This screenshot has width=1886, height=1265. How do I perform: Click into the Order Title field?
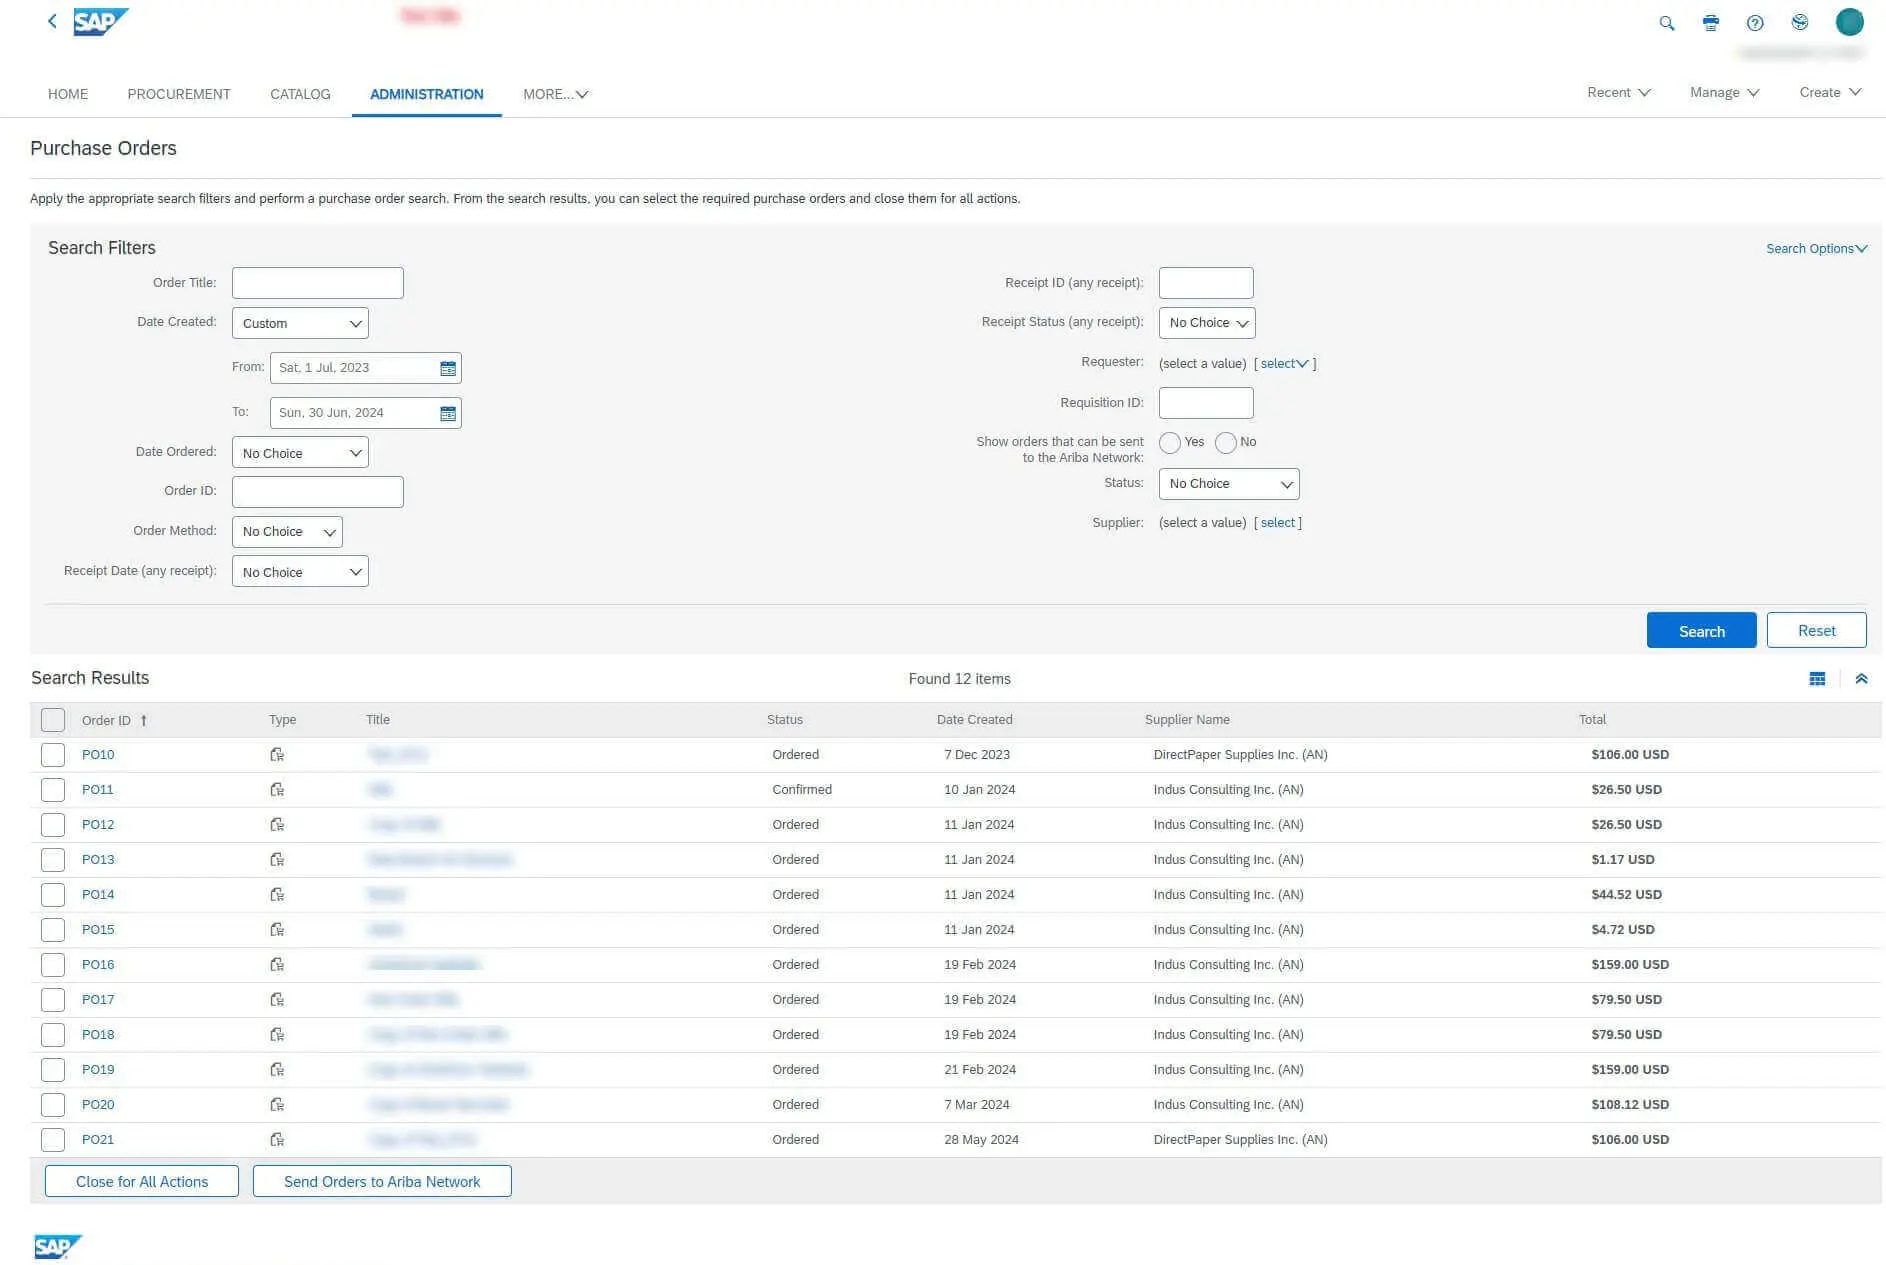tap(318, 283)
